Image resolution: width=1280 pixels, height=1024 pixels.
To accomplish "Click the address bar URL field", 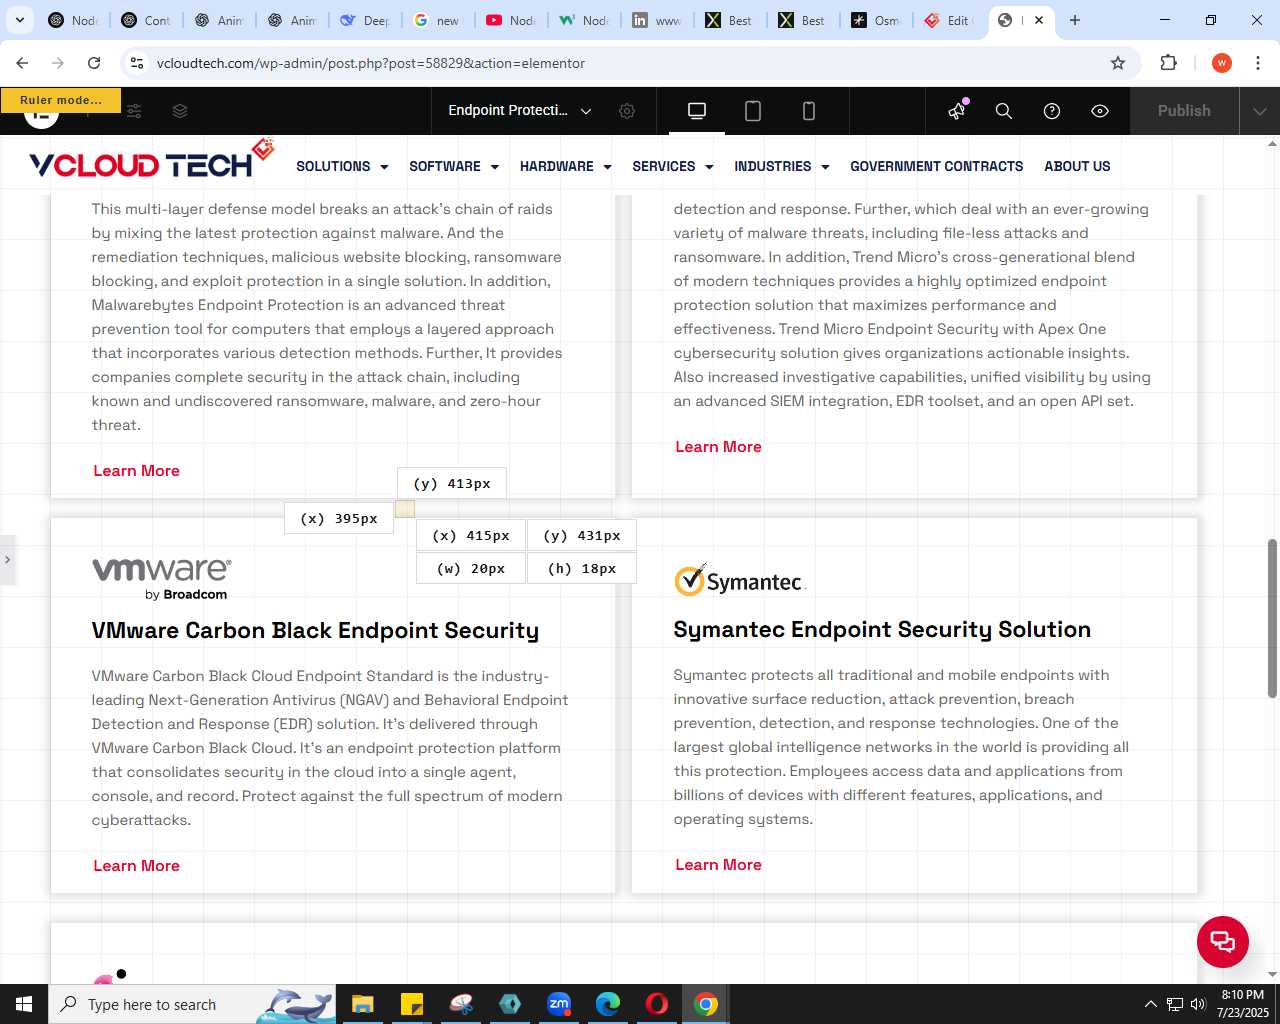I will click(630, 63).
